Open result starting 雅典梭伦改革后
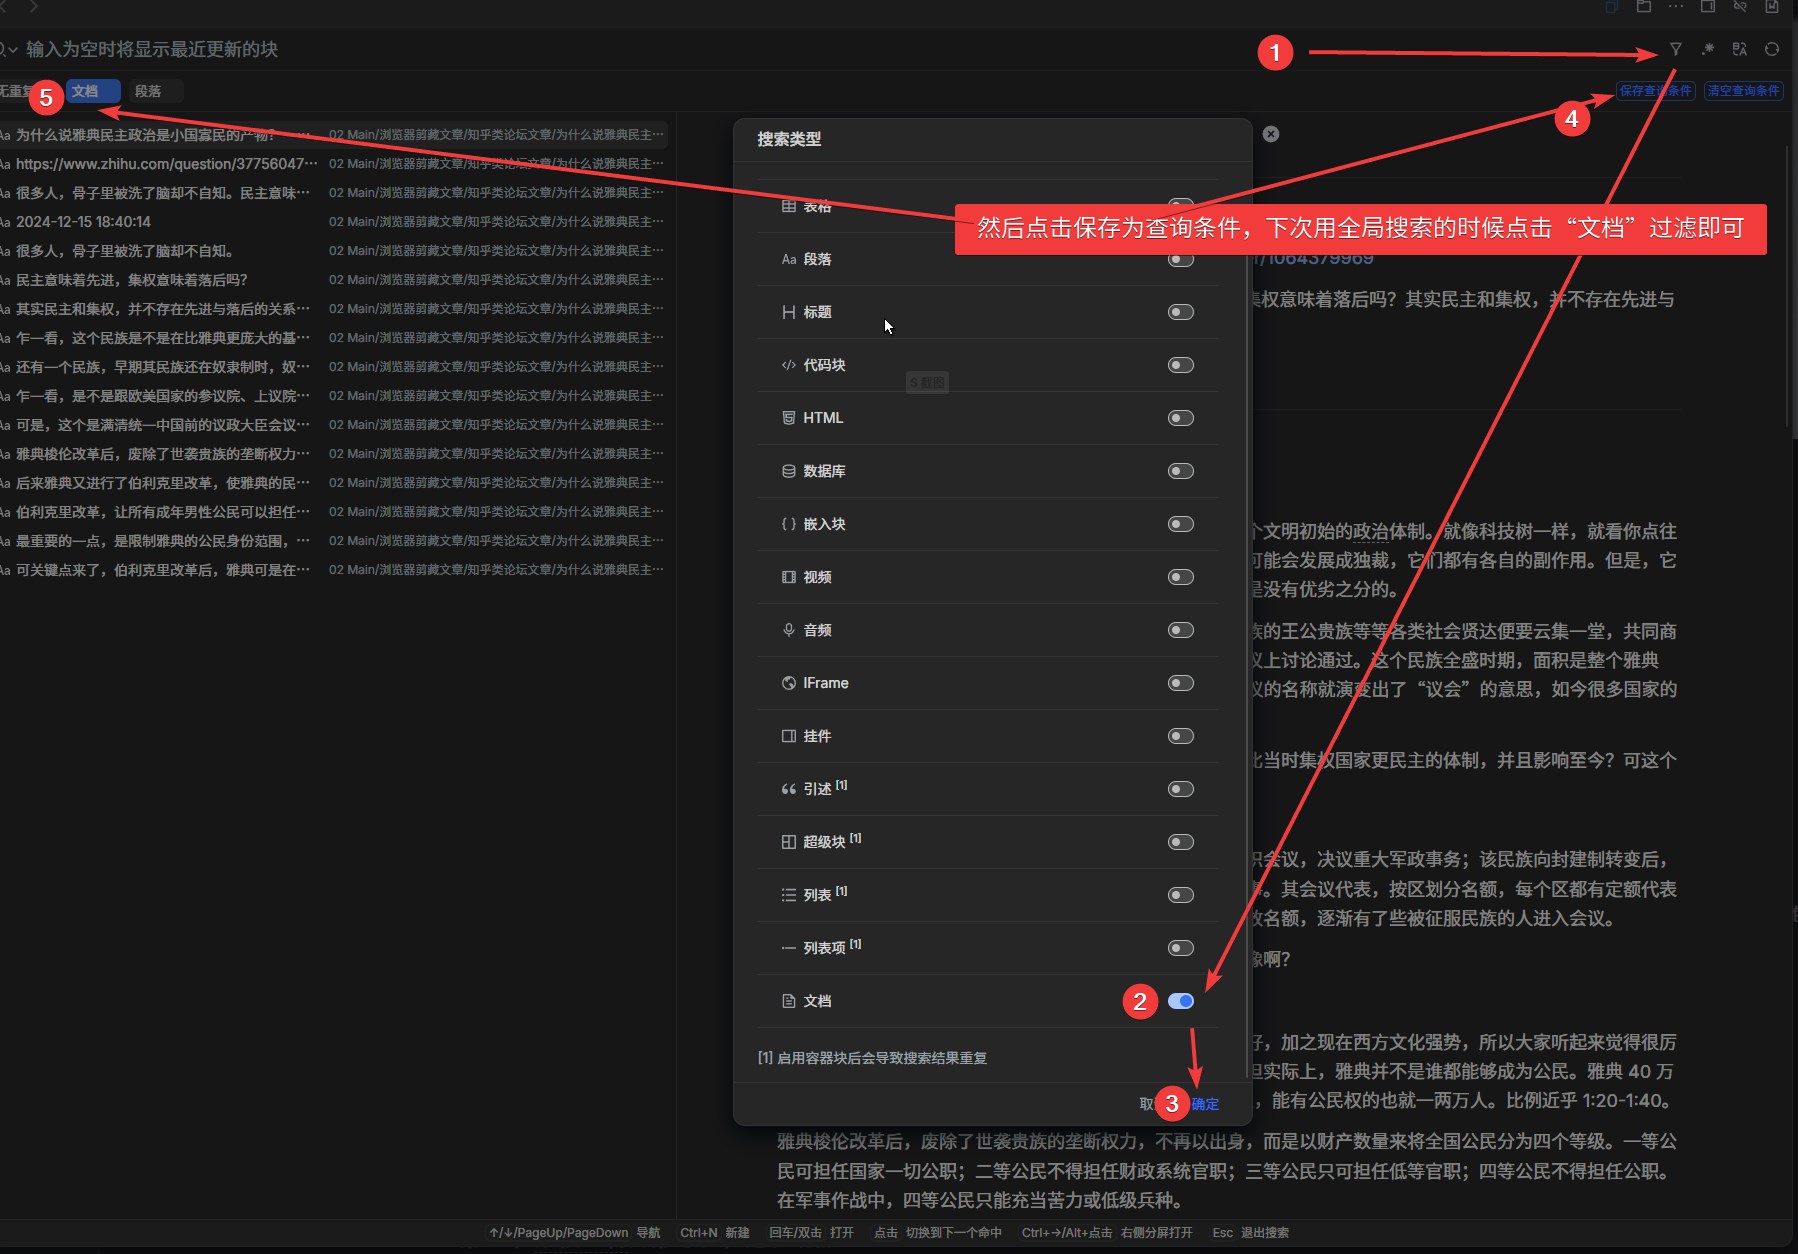The width and height of the screenshot is (1798, 1254). 334,454
